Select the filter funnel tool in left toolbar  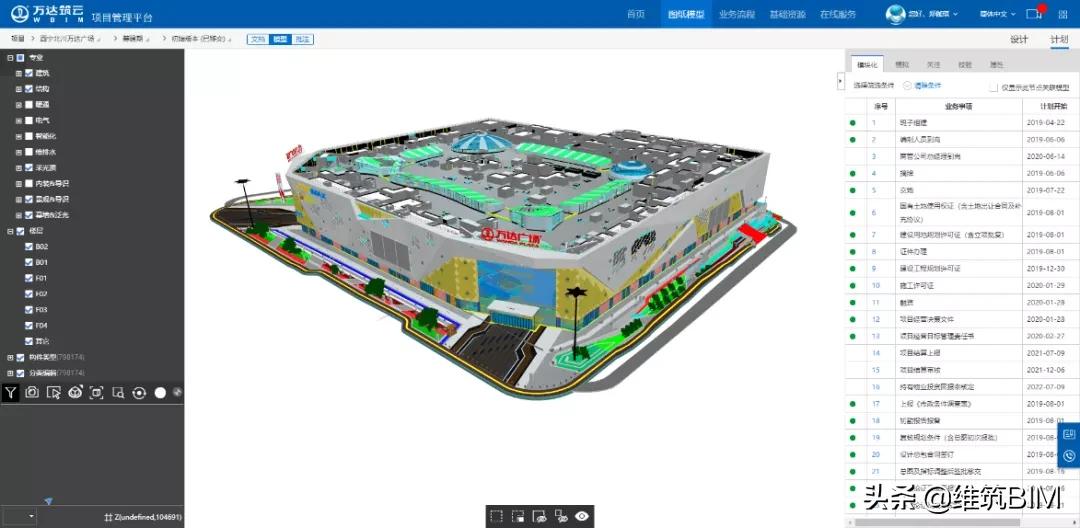click(10, 392)
